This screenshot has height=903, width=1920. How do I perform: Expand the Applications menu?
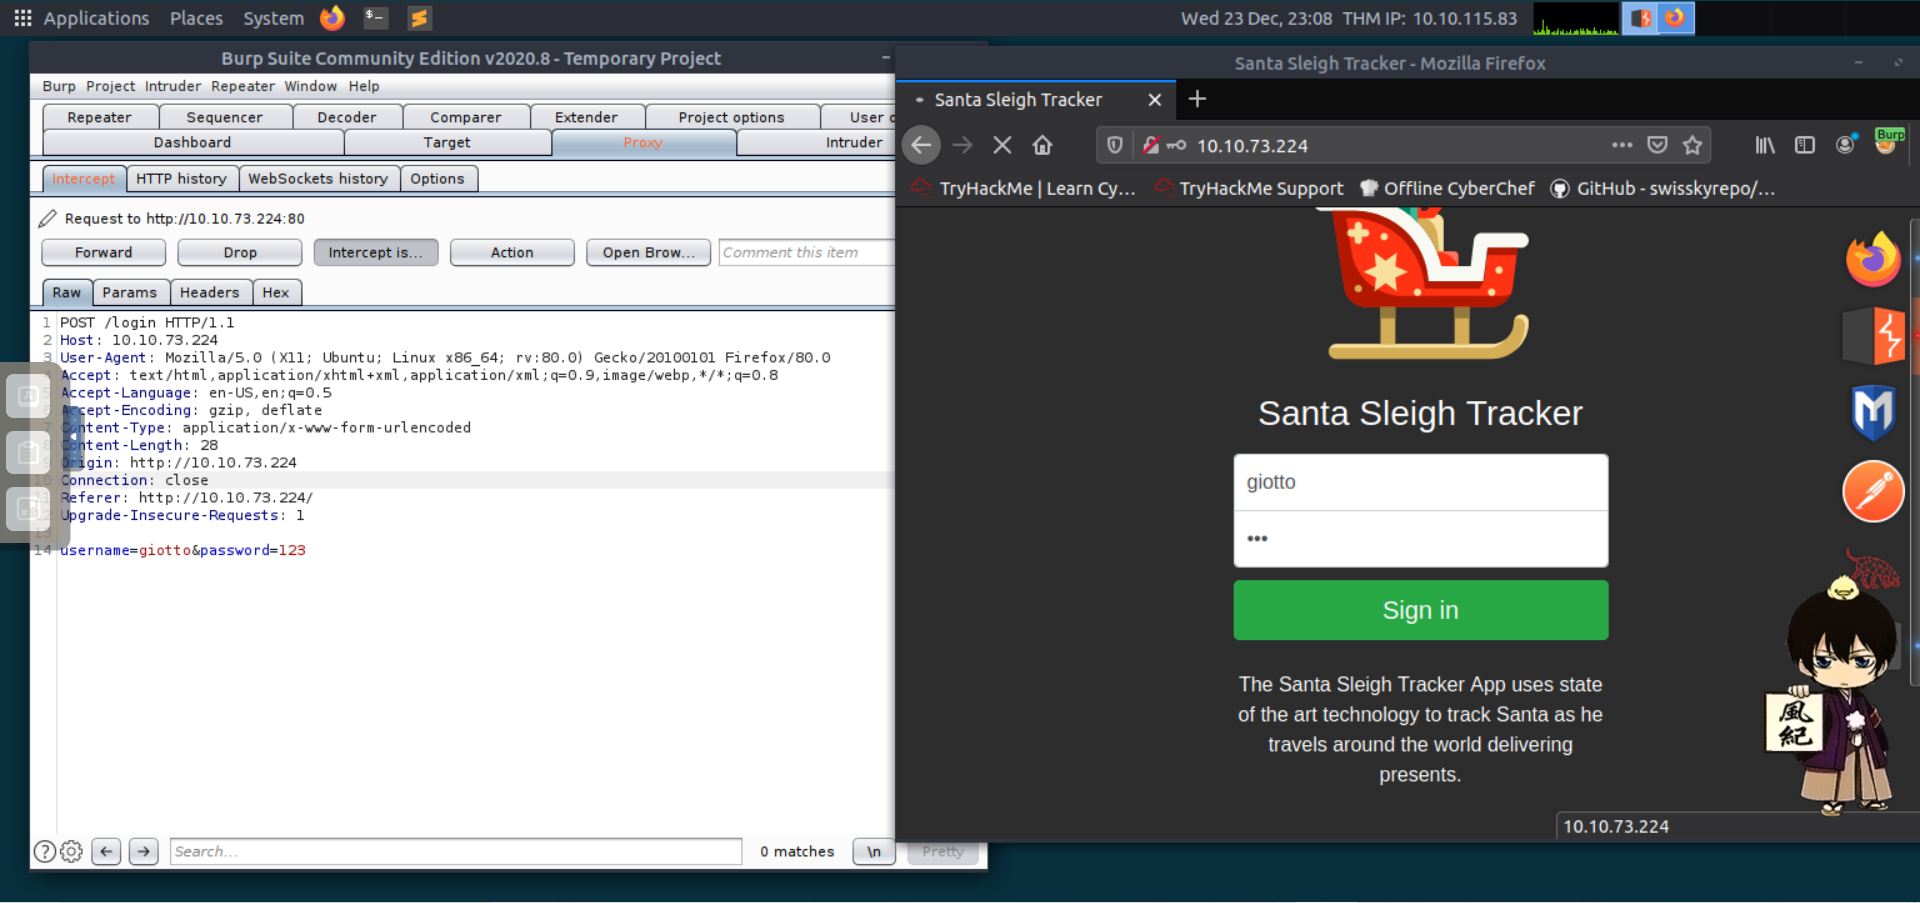tap(82, 18)
